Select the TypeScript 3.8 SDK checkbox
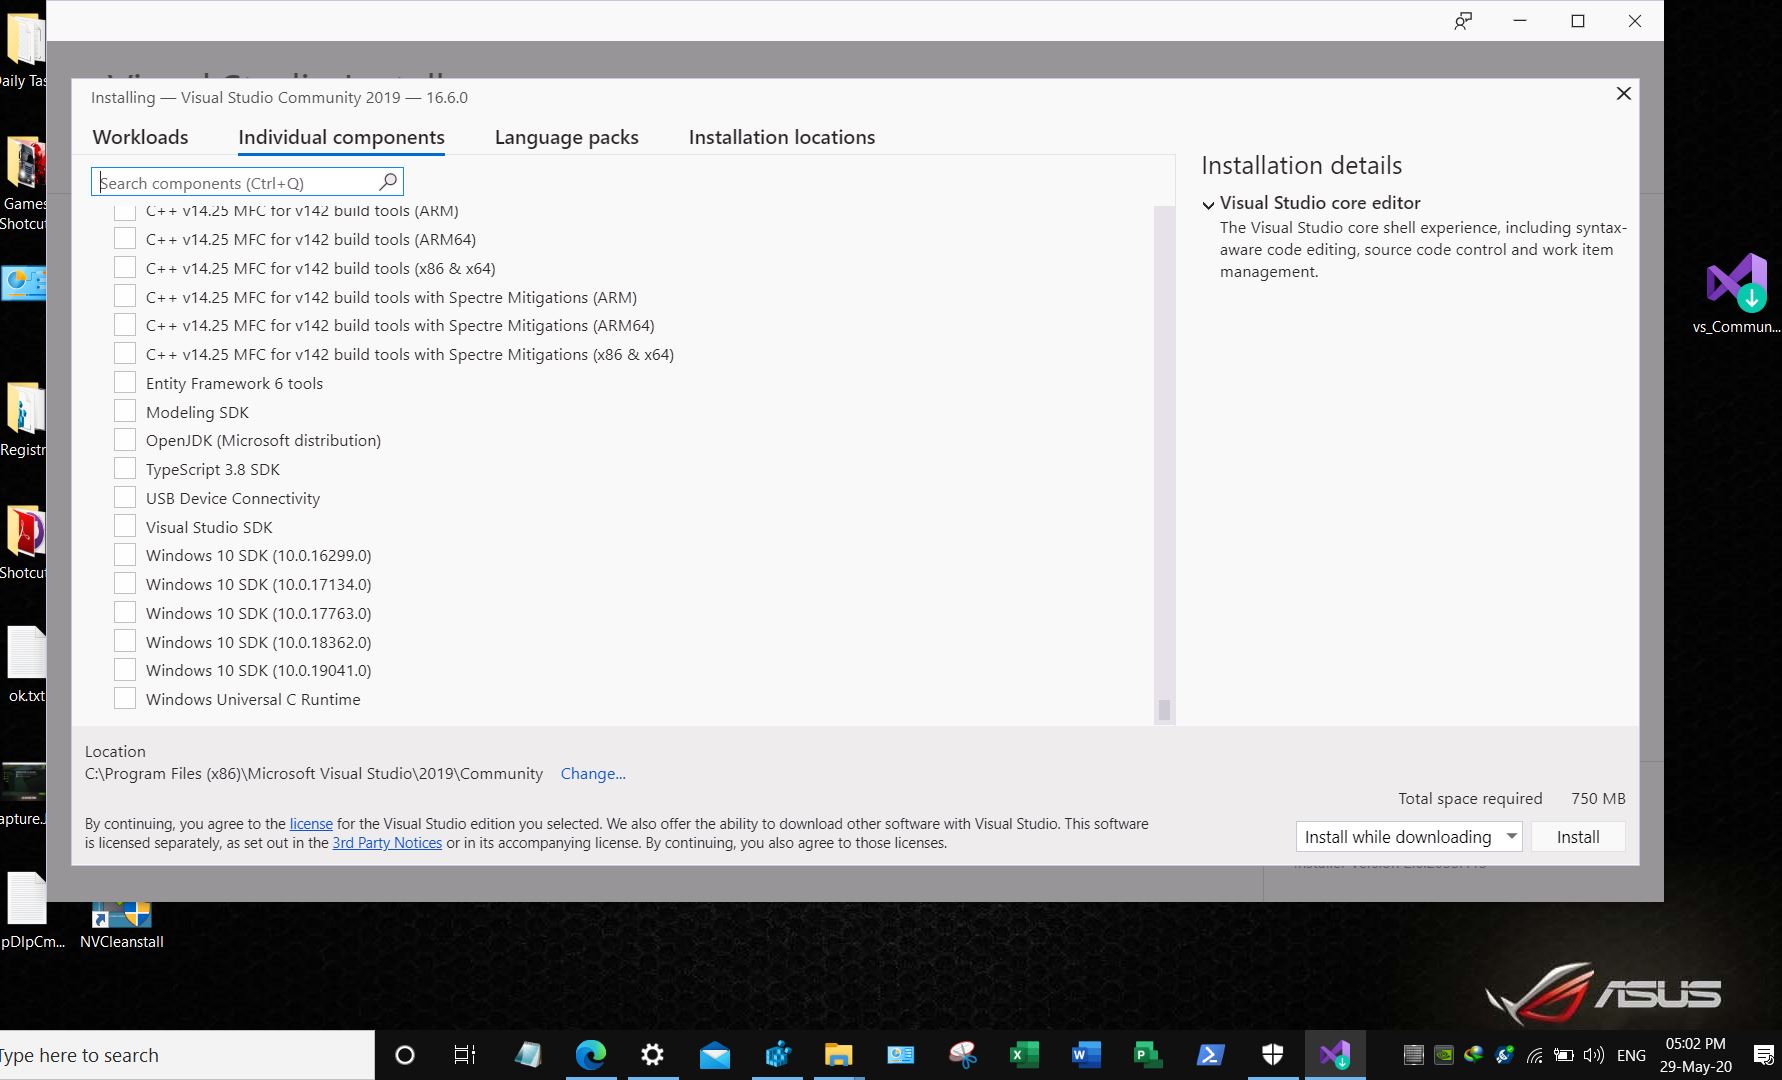 pyautogui.click(x=125, y=467)
